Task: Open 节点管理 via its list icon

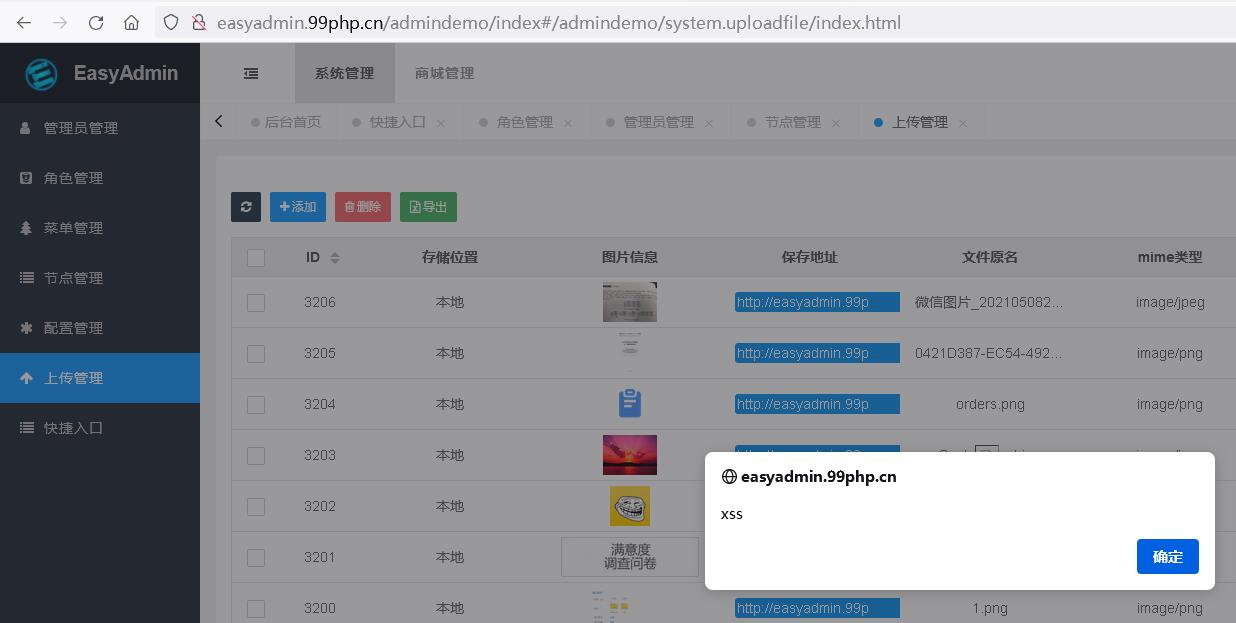Action: [x=27, y=278]
